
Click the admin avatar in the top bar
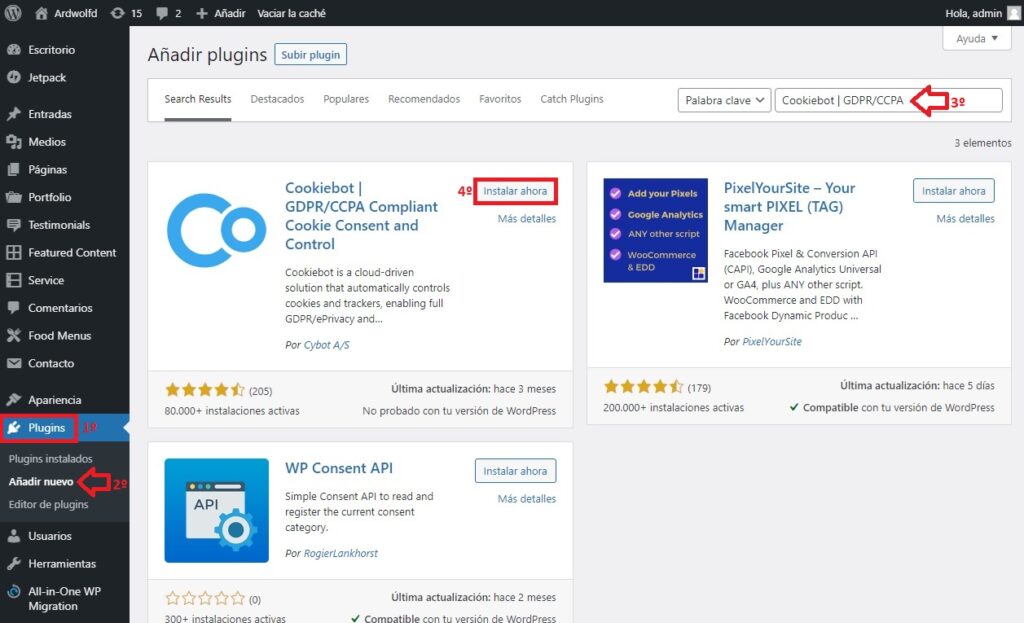(1014, 13)
